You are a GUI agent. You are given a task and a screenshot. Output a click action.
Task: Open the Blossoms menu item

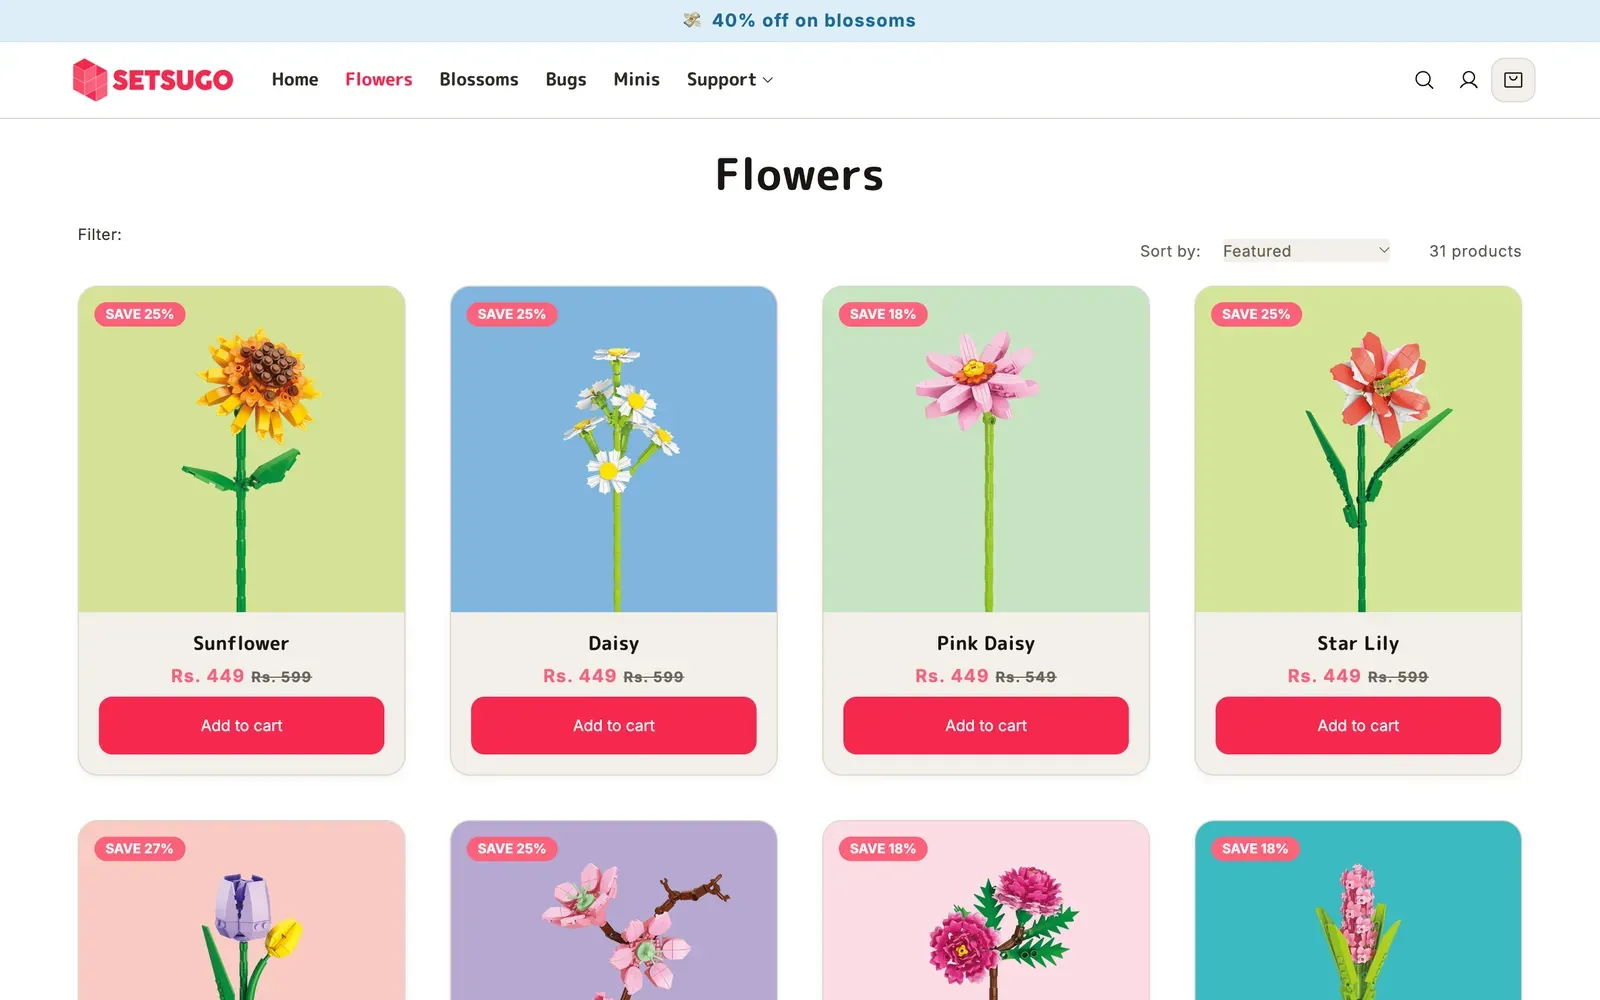point(479,79)
